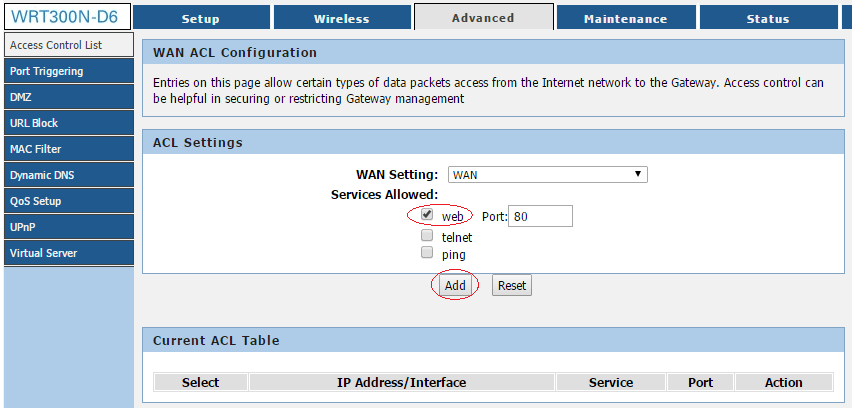
Task: Enable the ping service checkbox
Action: click(427, 253)
